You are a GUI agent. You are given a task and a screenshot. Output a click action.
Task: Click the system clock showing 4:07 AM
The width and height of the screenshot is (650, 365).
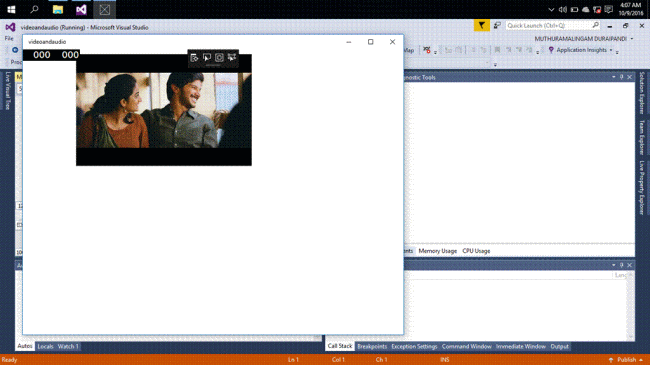631,9
